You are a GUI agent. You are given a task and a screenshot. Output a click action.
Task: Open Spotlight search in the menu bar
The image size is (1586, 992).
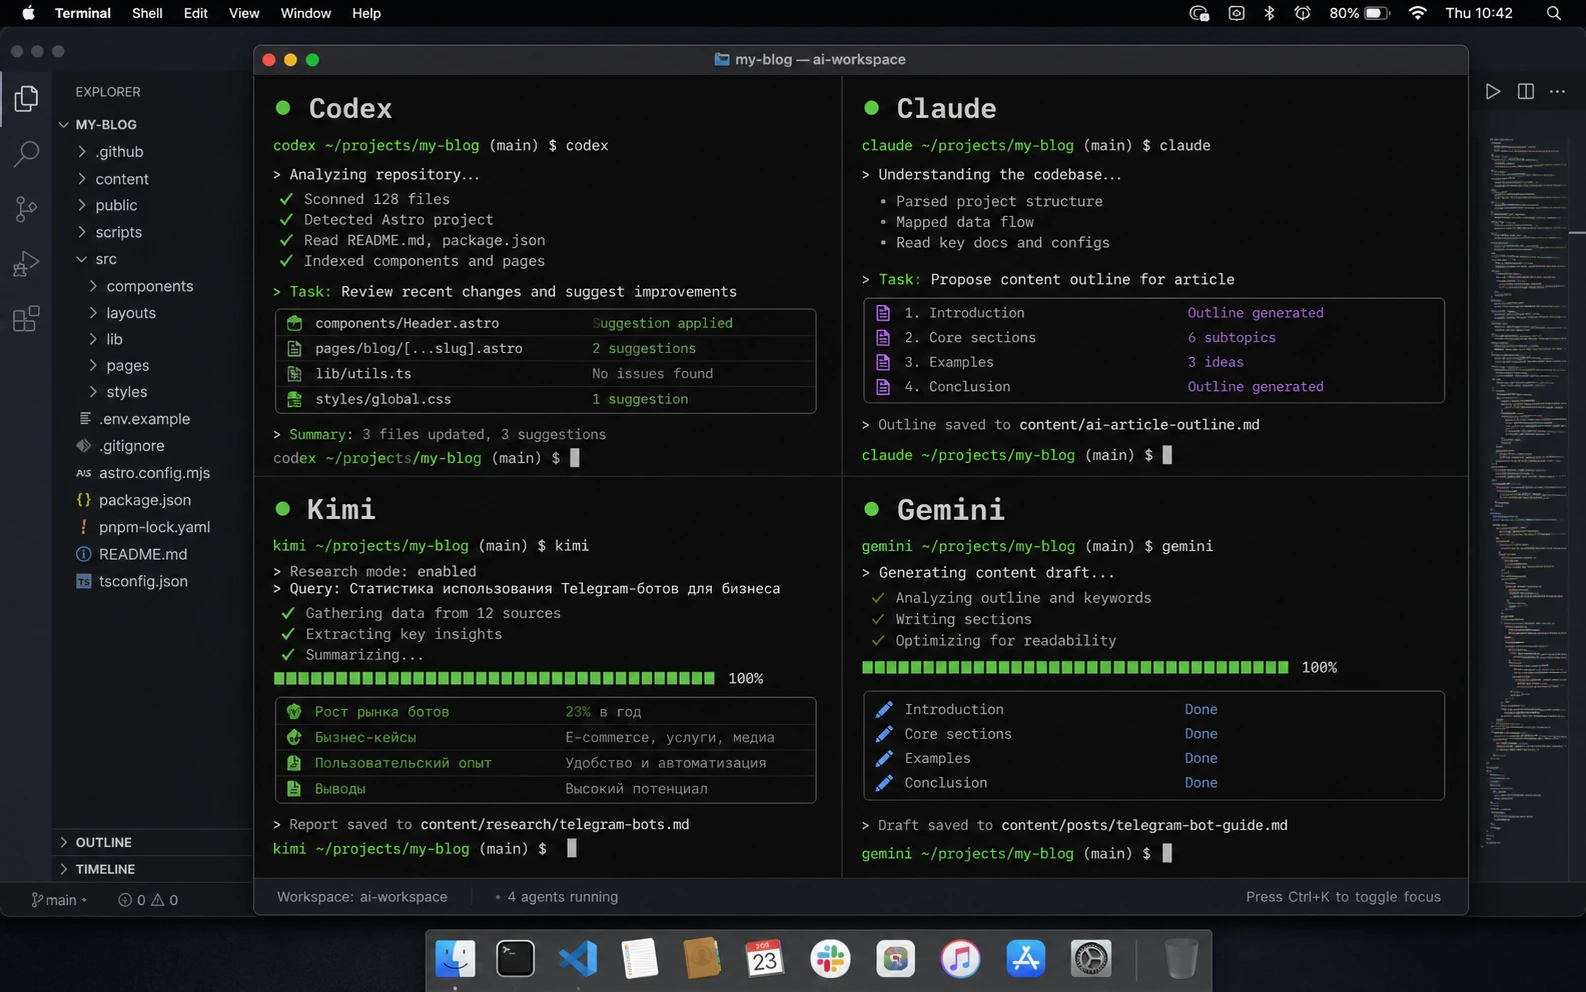point(1554,13)
